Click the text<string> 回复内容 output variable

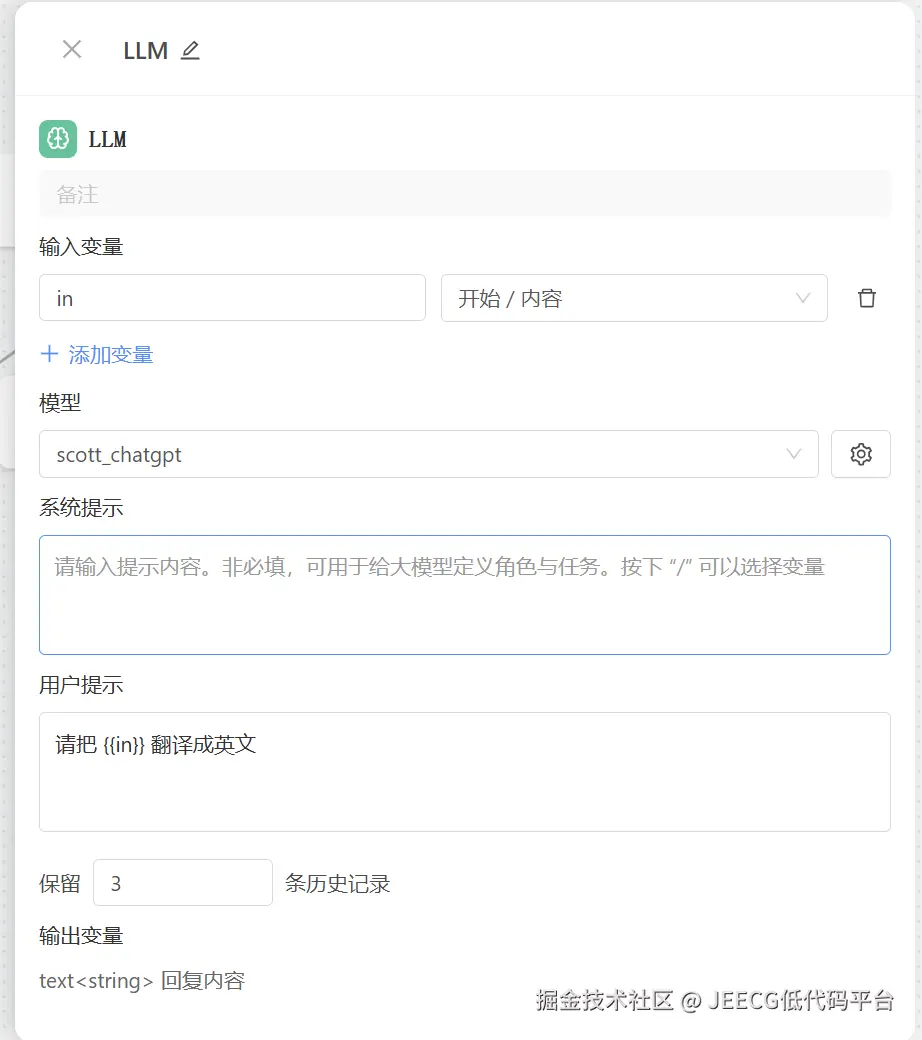click(x=142, y=981)
